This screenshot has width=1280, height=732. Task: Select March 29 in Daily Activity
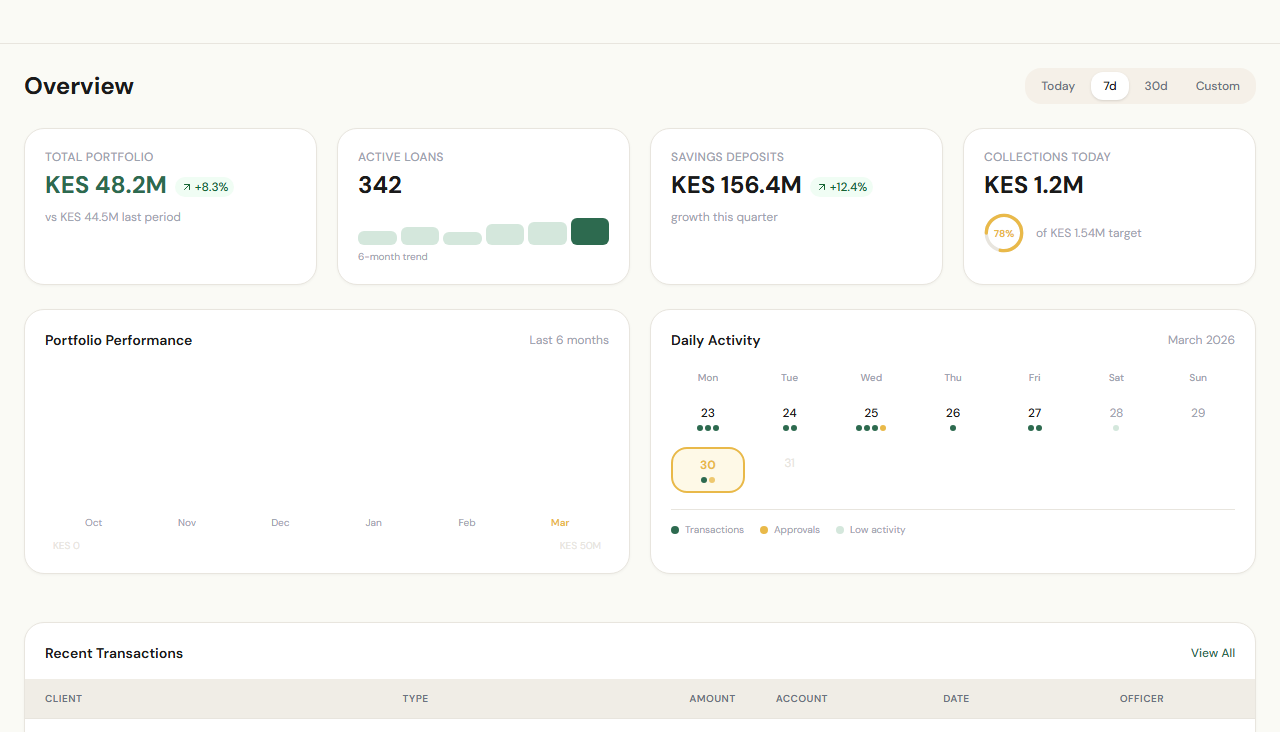pos(1198,418)
